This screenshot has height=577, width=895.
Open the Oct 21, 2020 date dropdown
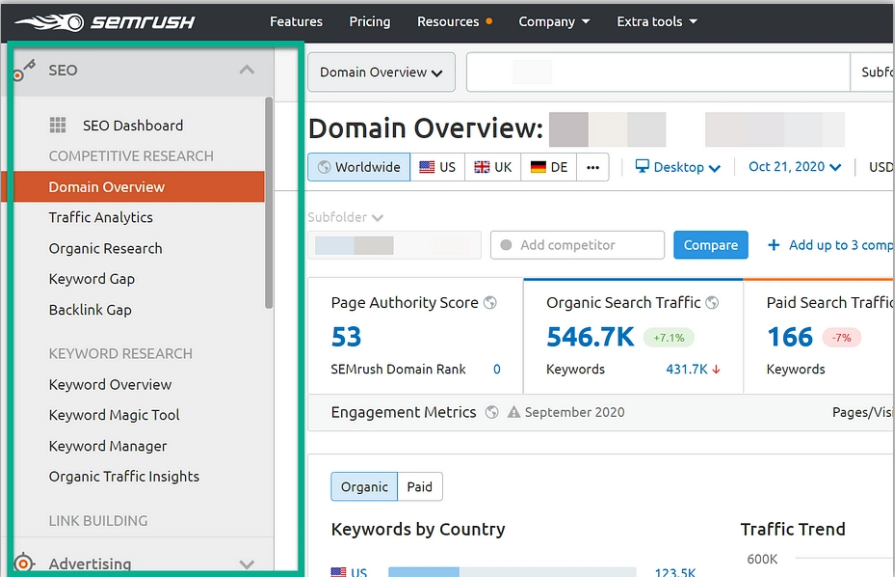tap(795, 167)
